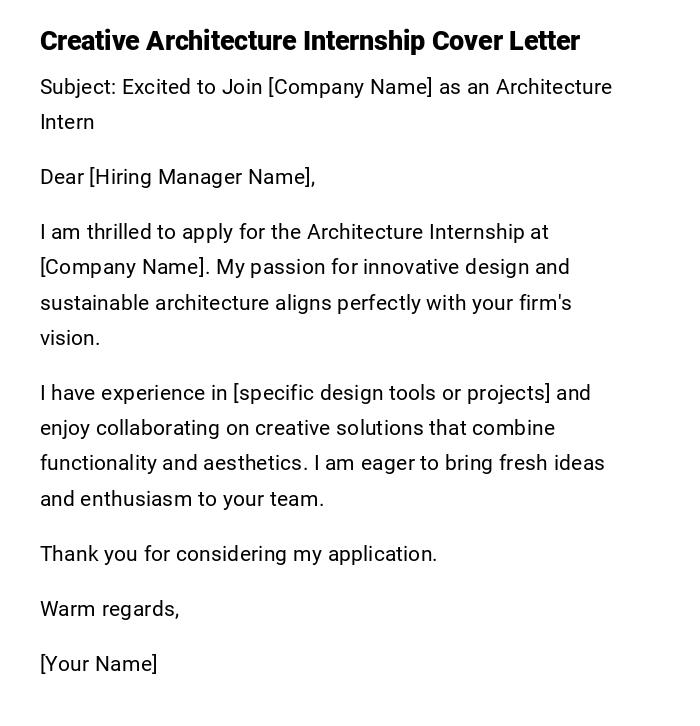Click the "Thank you for considering my application." line
The image size is (700, 726).
click(238, 554)
